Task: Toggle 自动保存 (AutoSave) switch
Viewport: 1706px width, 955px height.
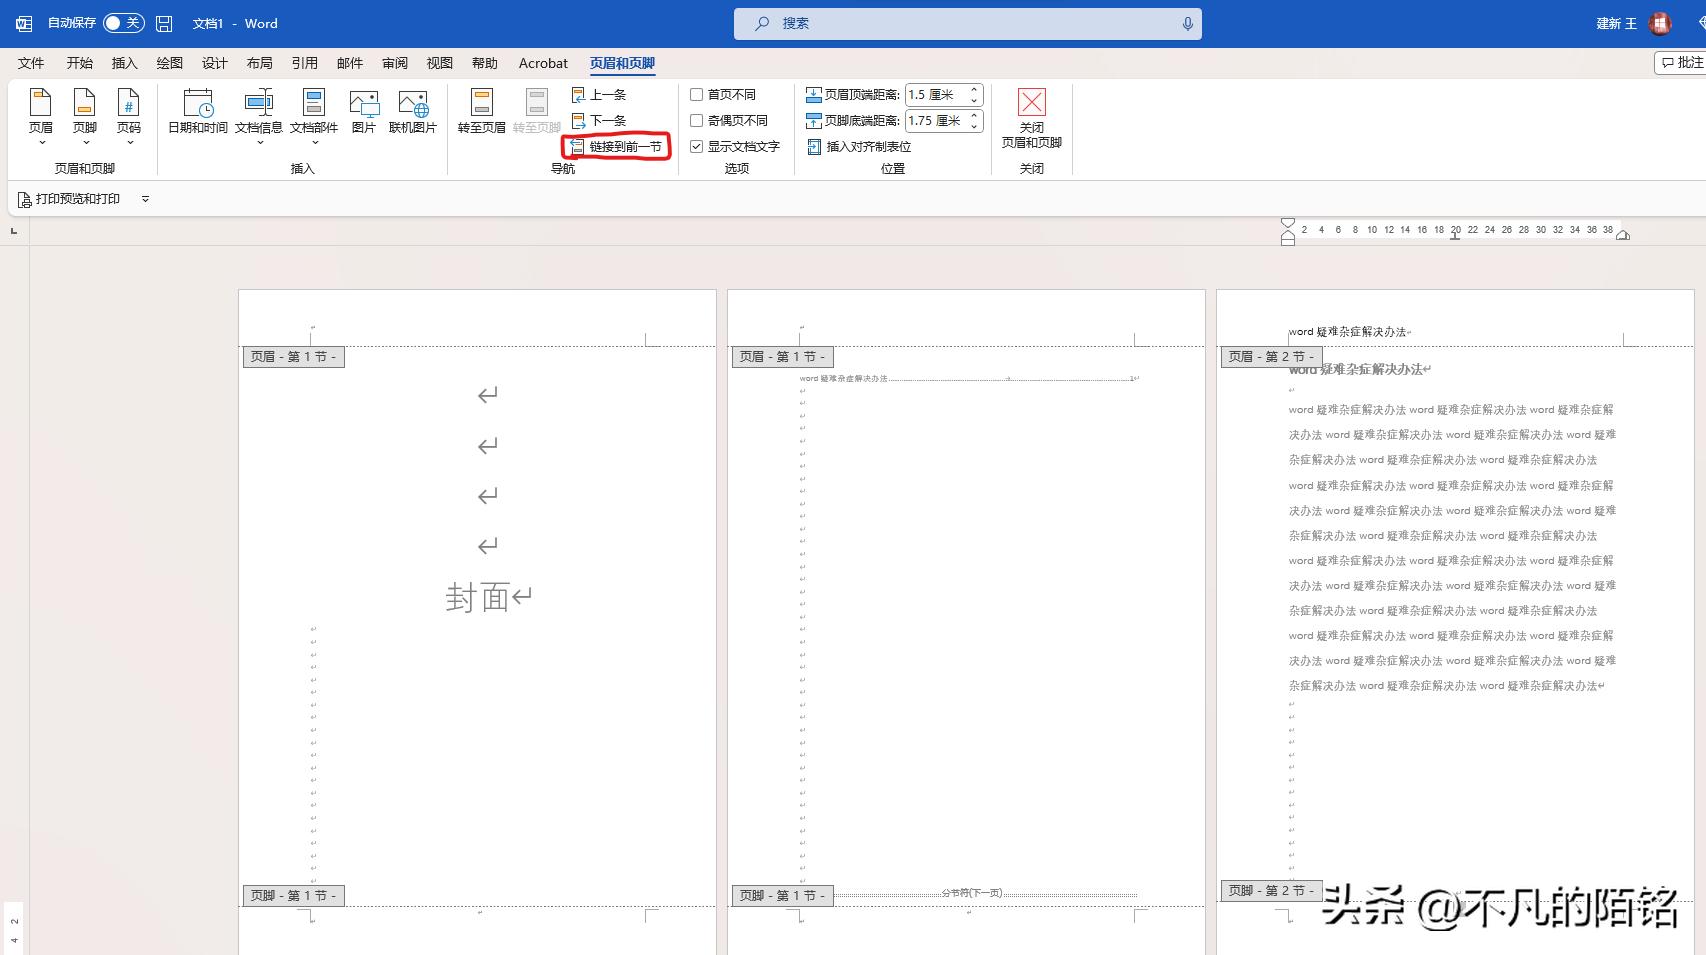Action: point(123,23)
